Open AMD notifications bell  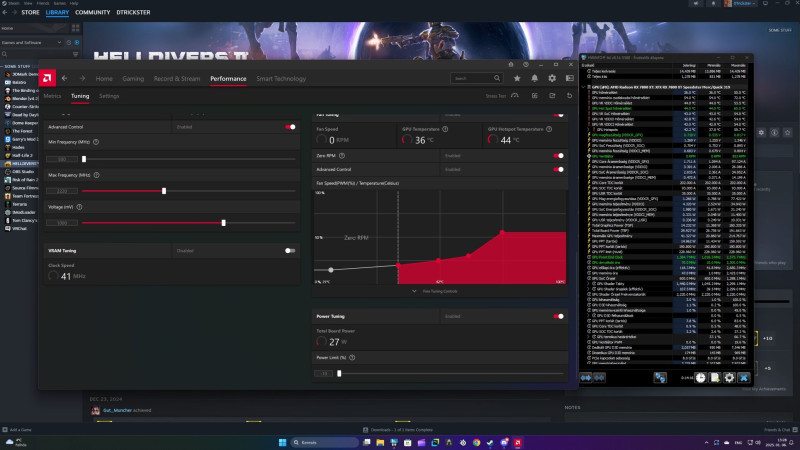(534, 78)
